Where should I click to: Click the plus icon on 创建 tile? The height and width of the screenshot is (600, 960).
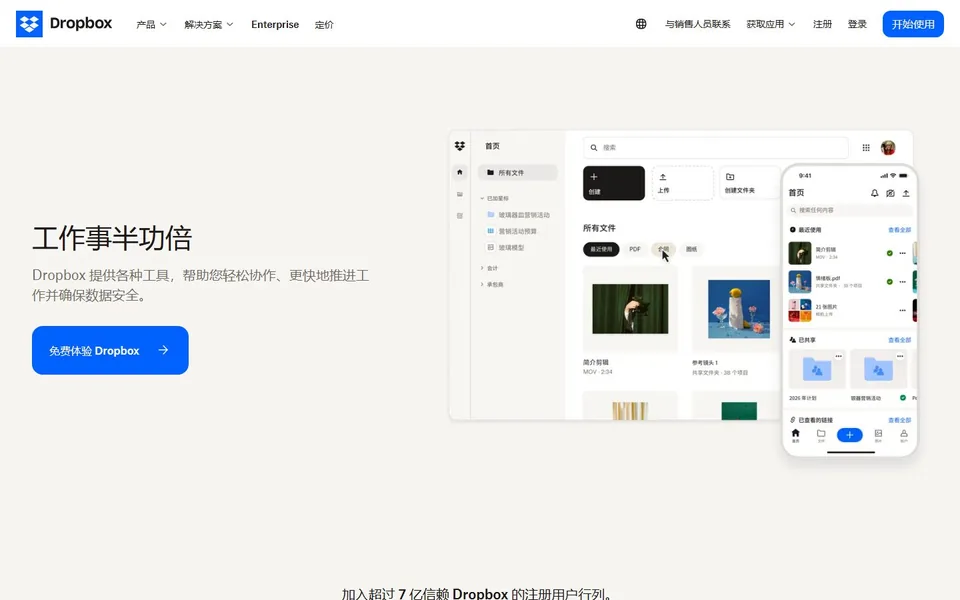point(593,176)
